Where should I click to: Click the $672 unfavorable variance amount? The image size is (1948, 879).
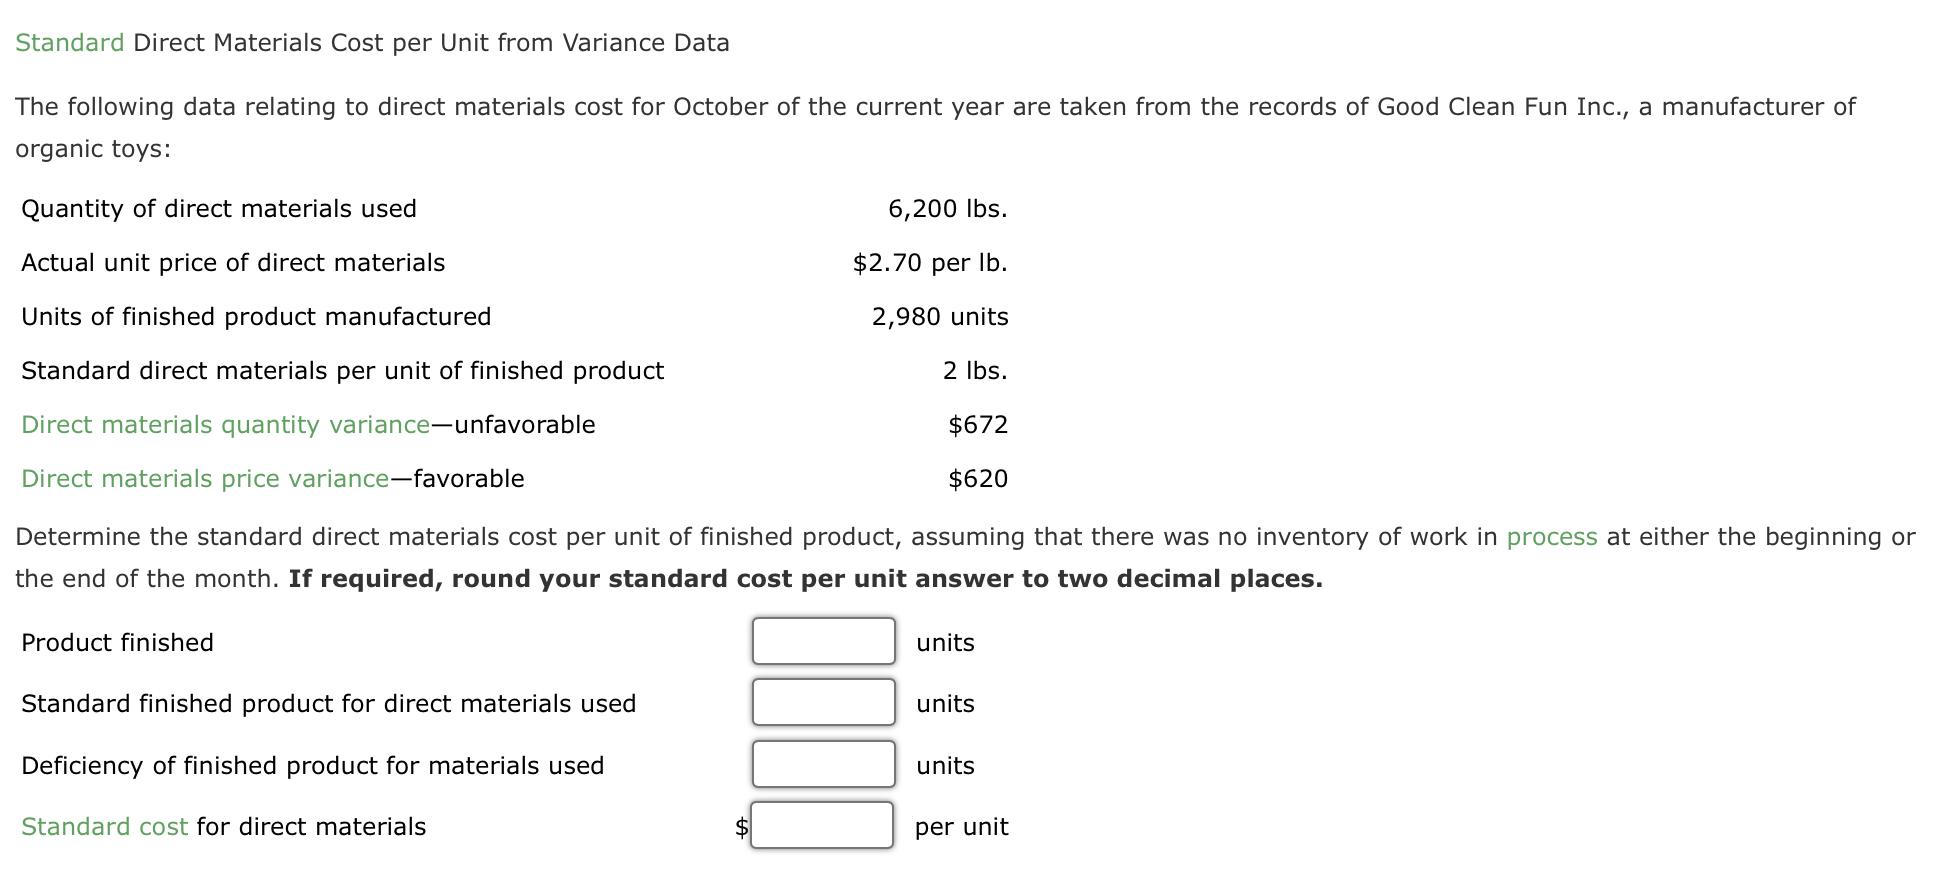click(978, 424)
